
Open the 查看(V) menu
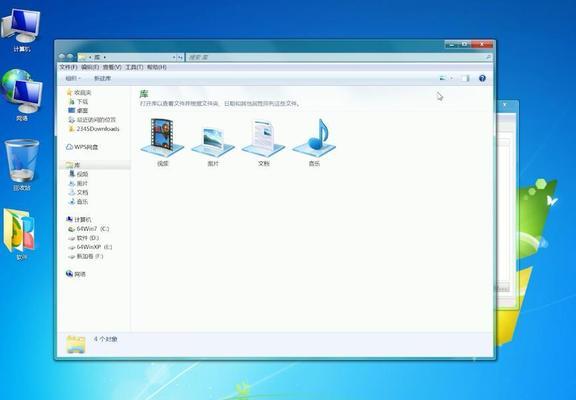pos(112,68)
